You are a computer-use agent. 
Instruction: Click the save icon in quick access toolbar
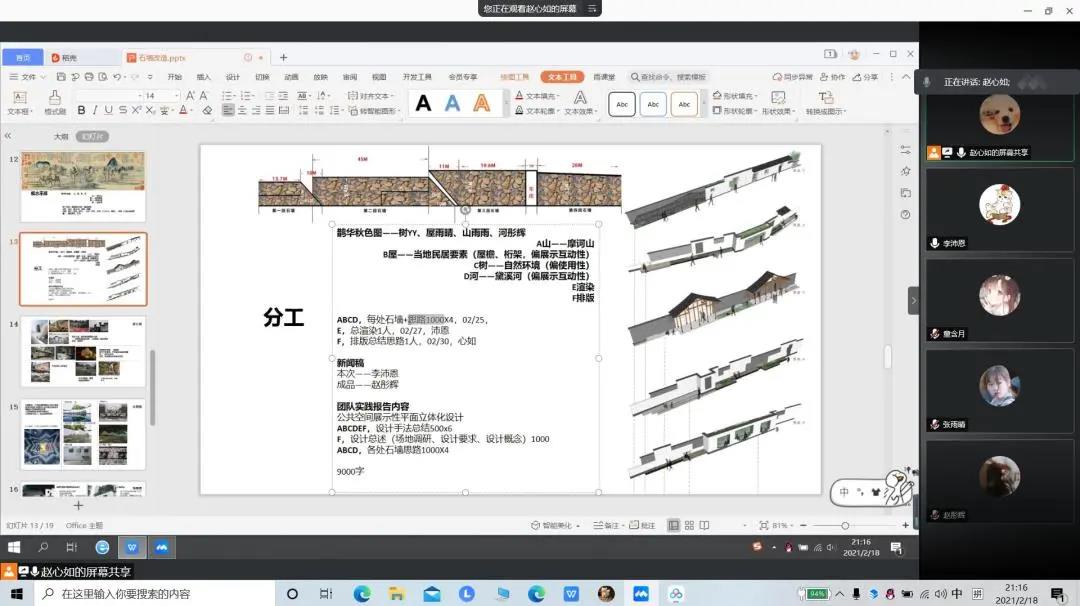click(x=61, y=77)
